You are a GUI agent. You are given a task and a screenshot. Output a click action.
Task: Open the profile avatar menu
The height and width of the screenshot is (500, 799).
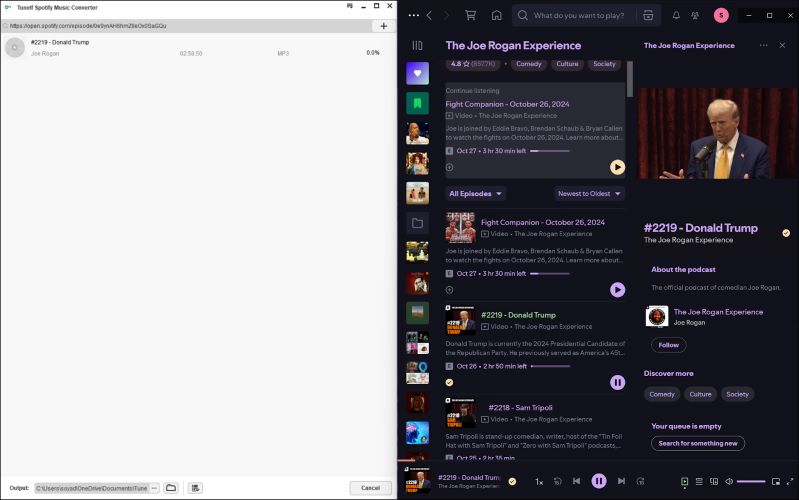click(721, 15)
